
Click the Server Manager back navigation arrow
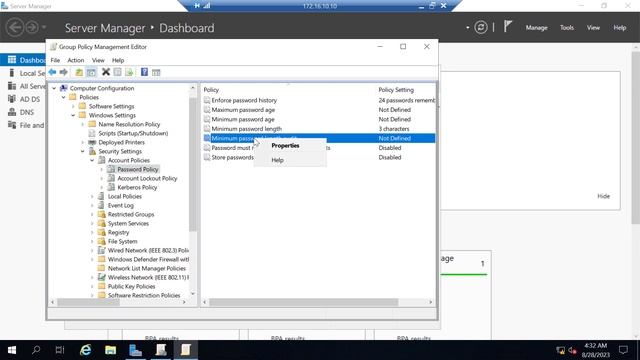click(15, 27)
